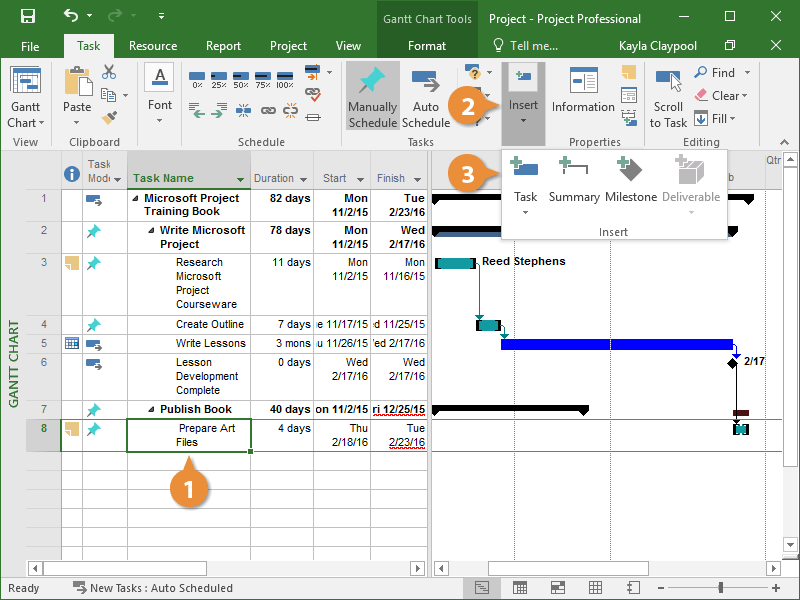800x600 pixels.
Task: Switch to Gantt Chart view in status bar
Action: 482,588
